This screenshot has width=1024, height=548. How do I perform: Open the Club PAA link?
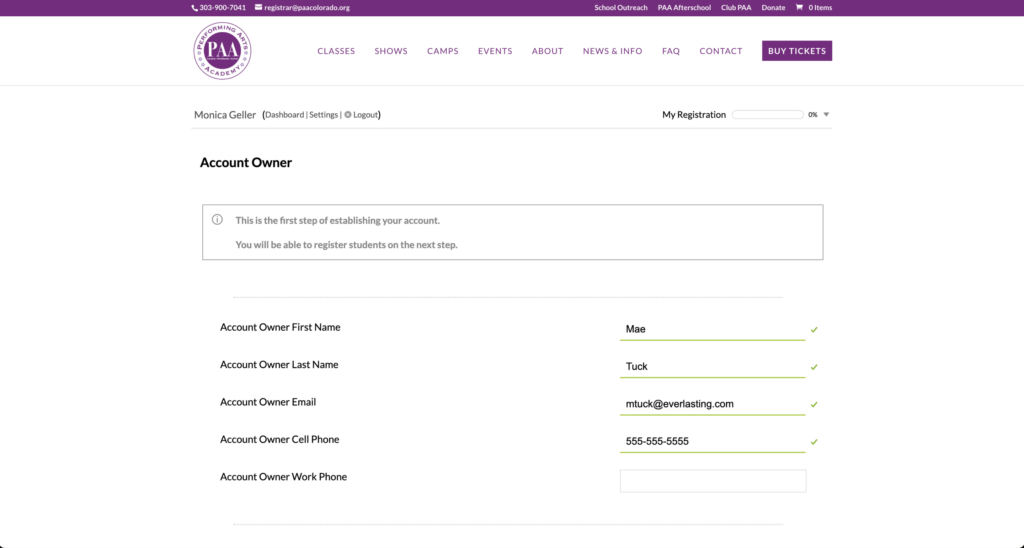tap(736, 8)
